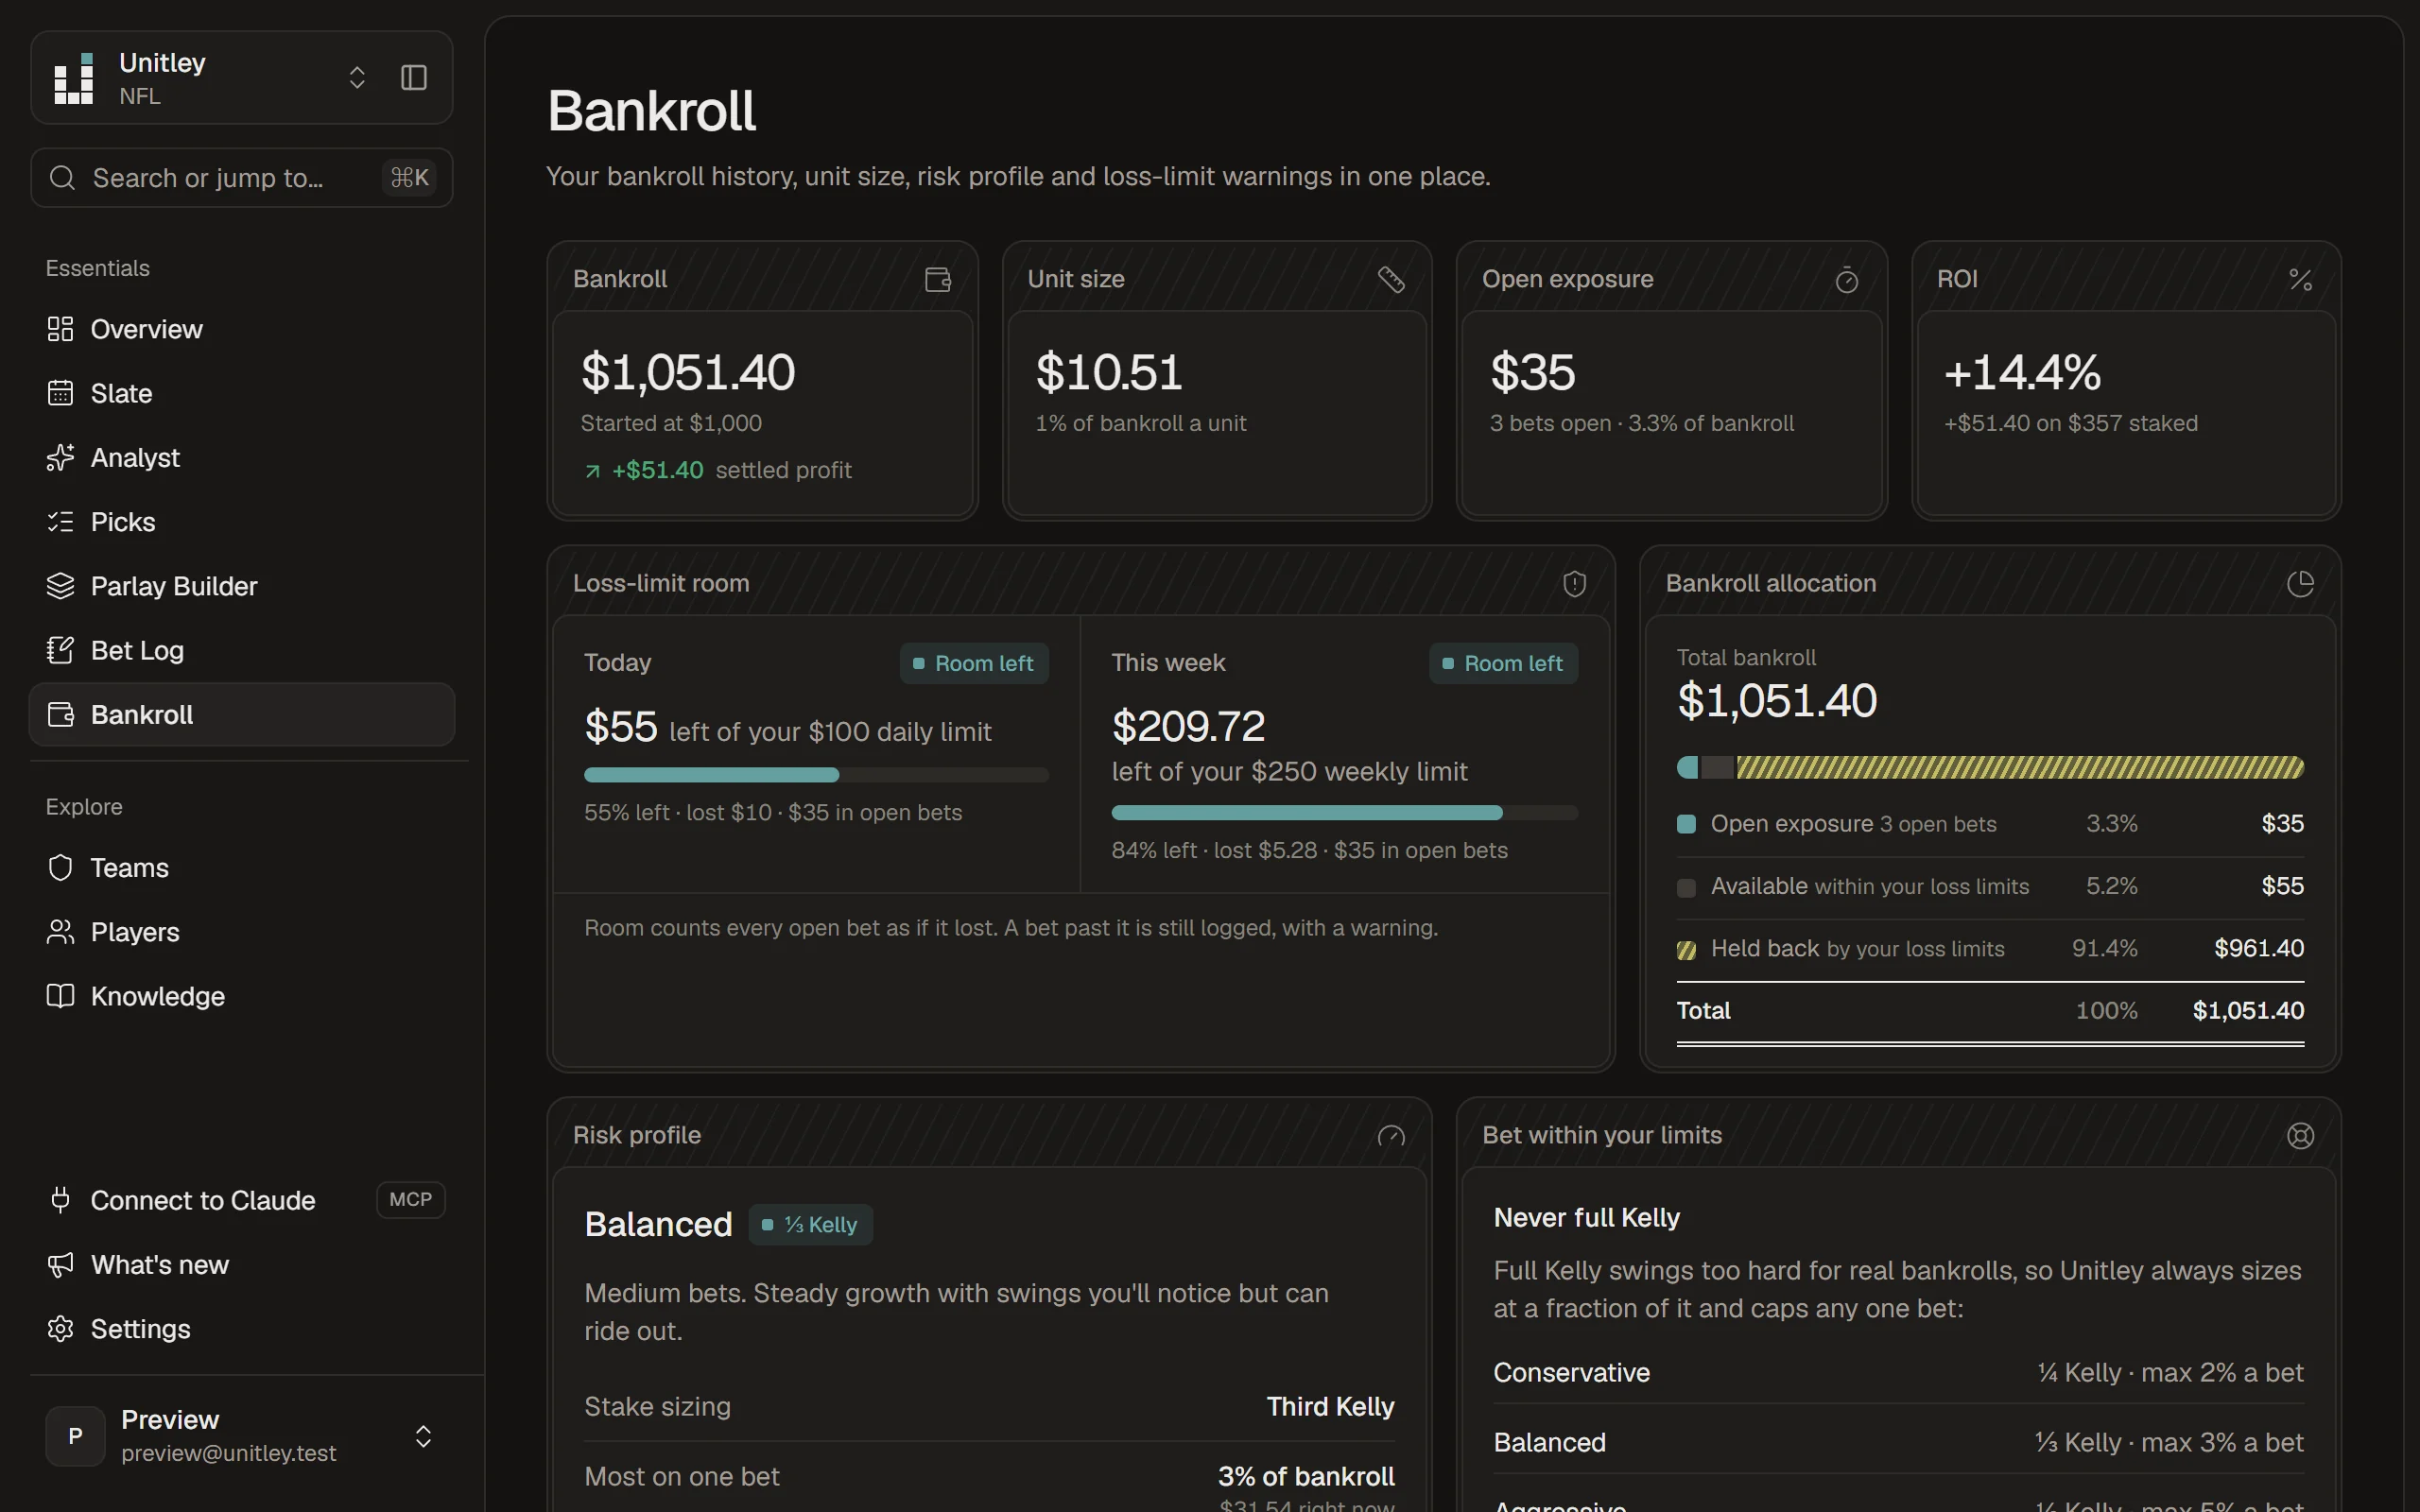This screenshot has width=2420, height=1512.
Task: Click the $209.72 weekly room value
Action: pos(1188,726)
